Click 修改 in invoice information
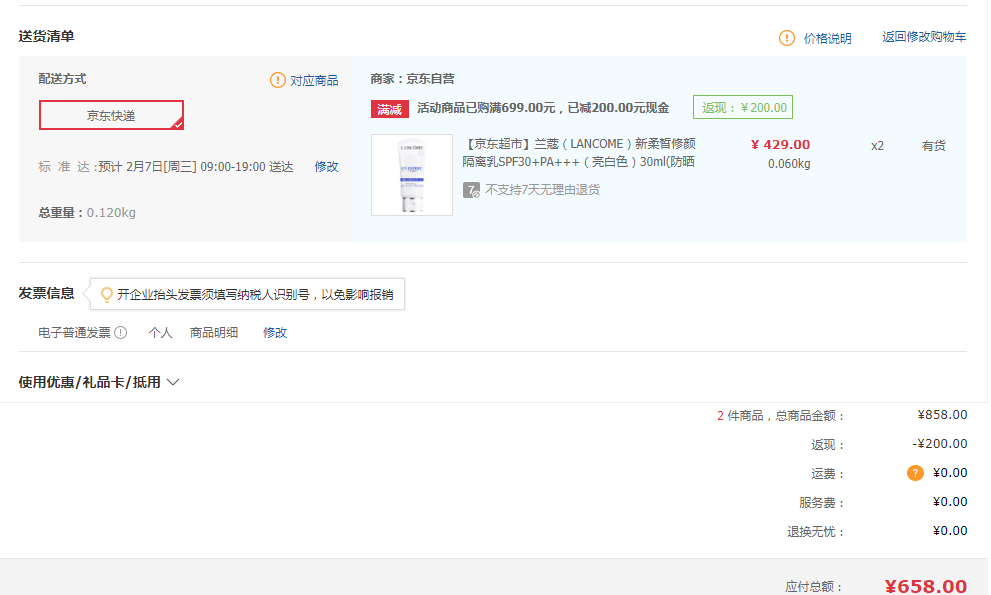The width and height of the screenshot is (991, 595). (275, 332)
